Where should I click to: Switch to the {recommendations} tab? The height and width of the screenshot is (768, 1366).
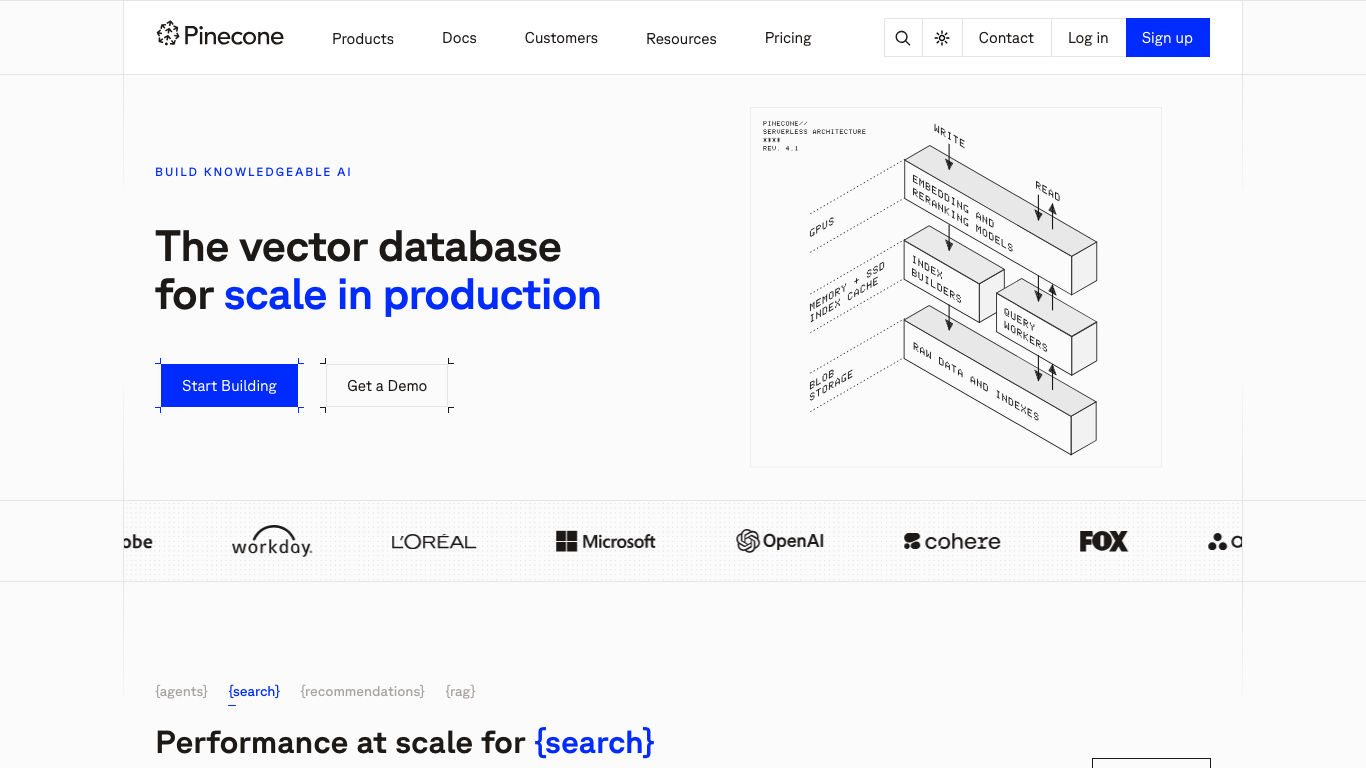pyautogui.click(x=363, y=691)
